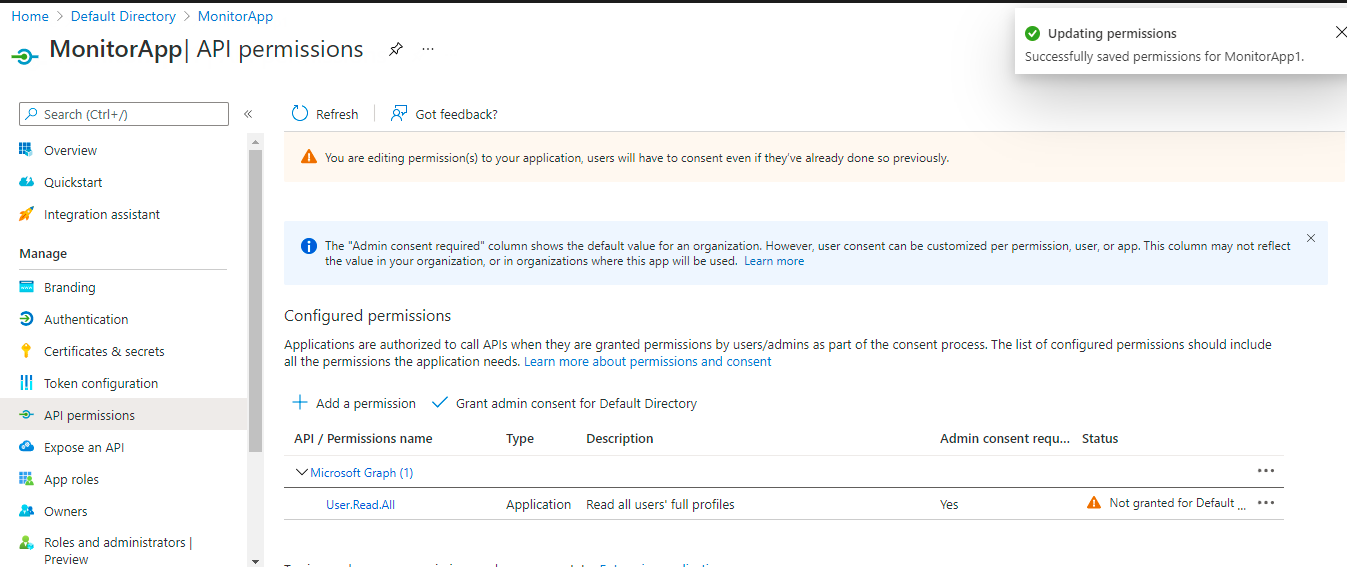Click the App roles icon

pos(26,479)
